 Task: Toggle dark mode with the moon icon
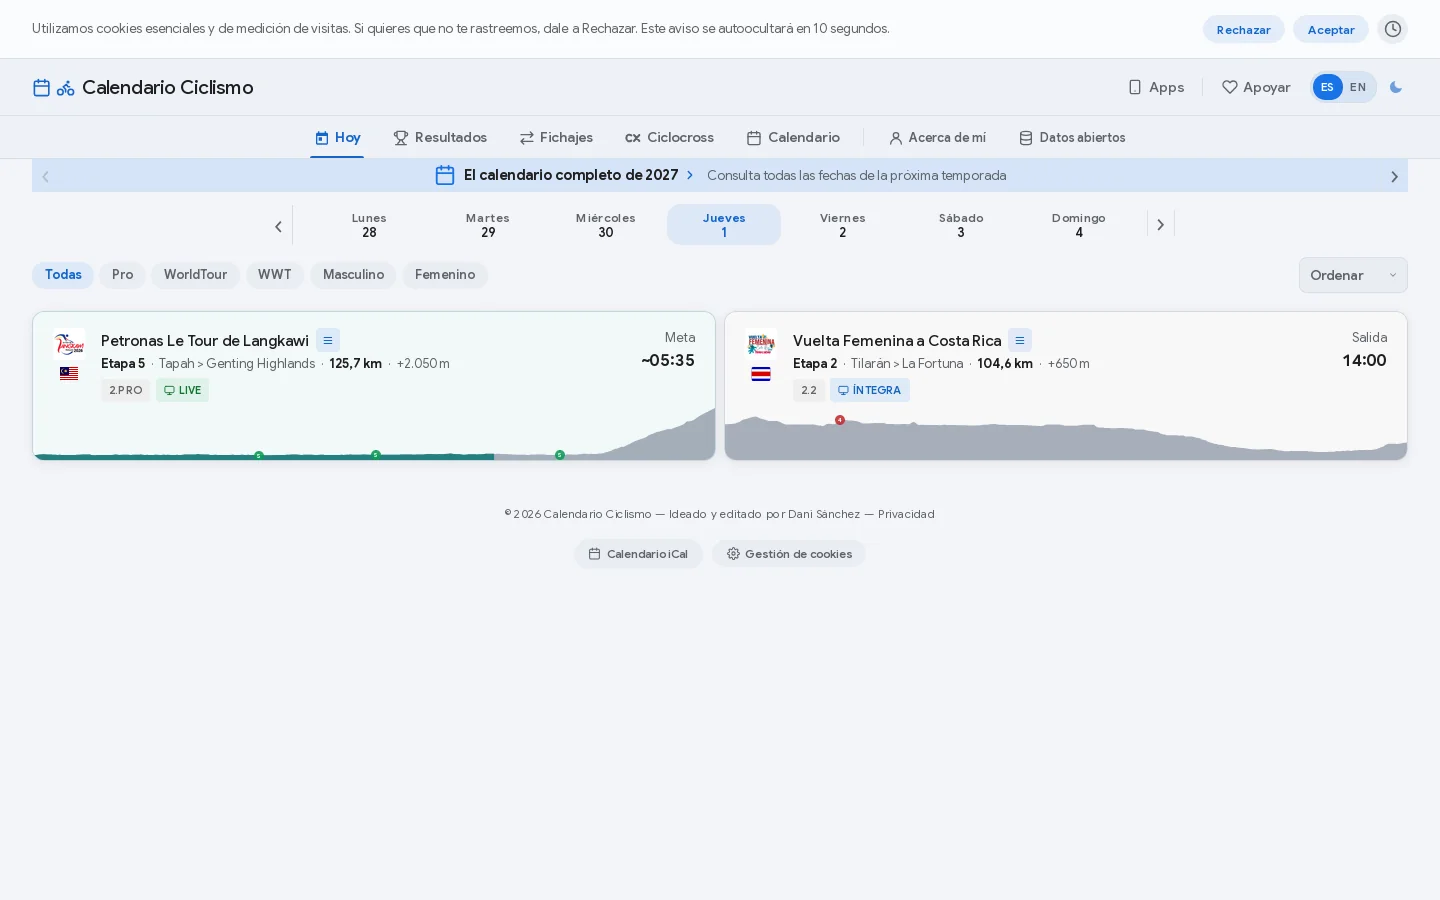pos(1396,87)
